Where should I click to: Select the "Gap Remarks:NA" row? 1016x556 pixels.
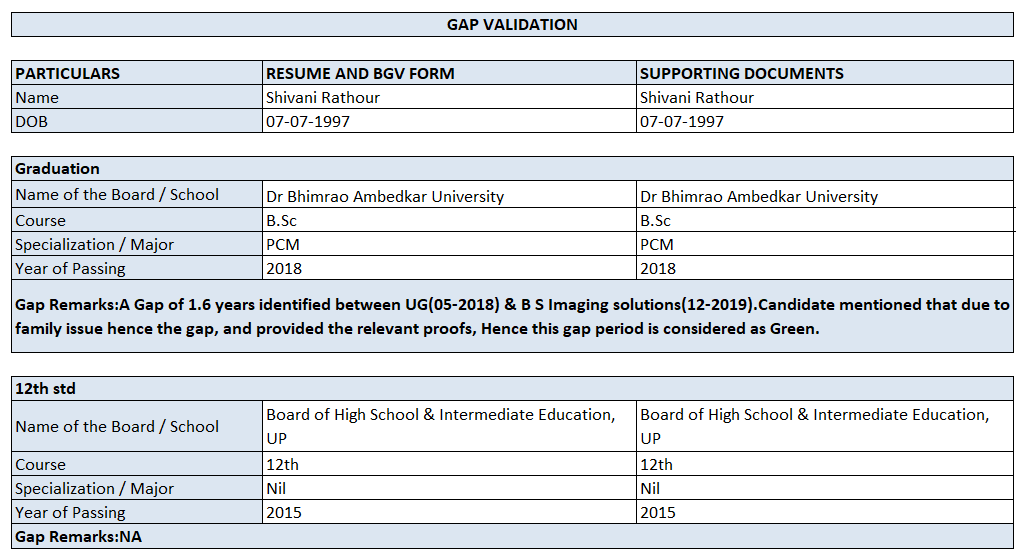[x=512, y=537]
